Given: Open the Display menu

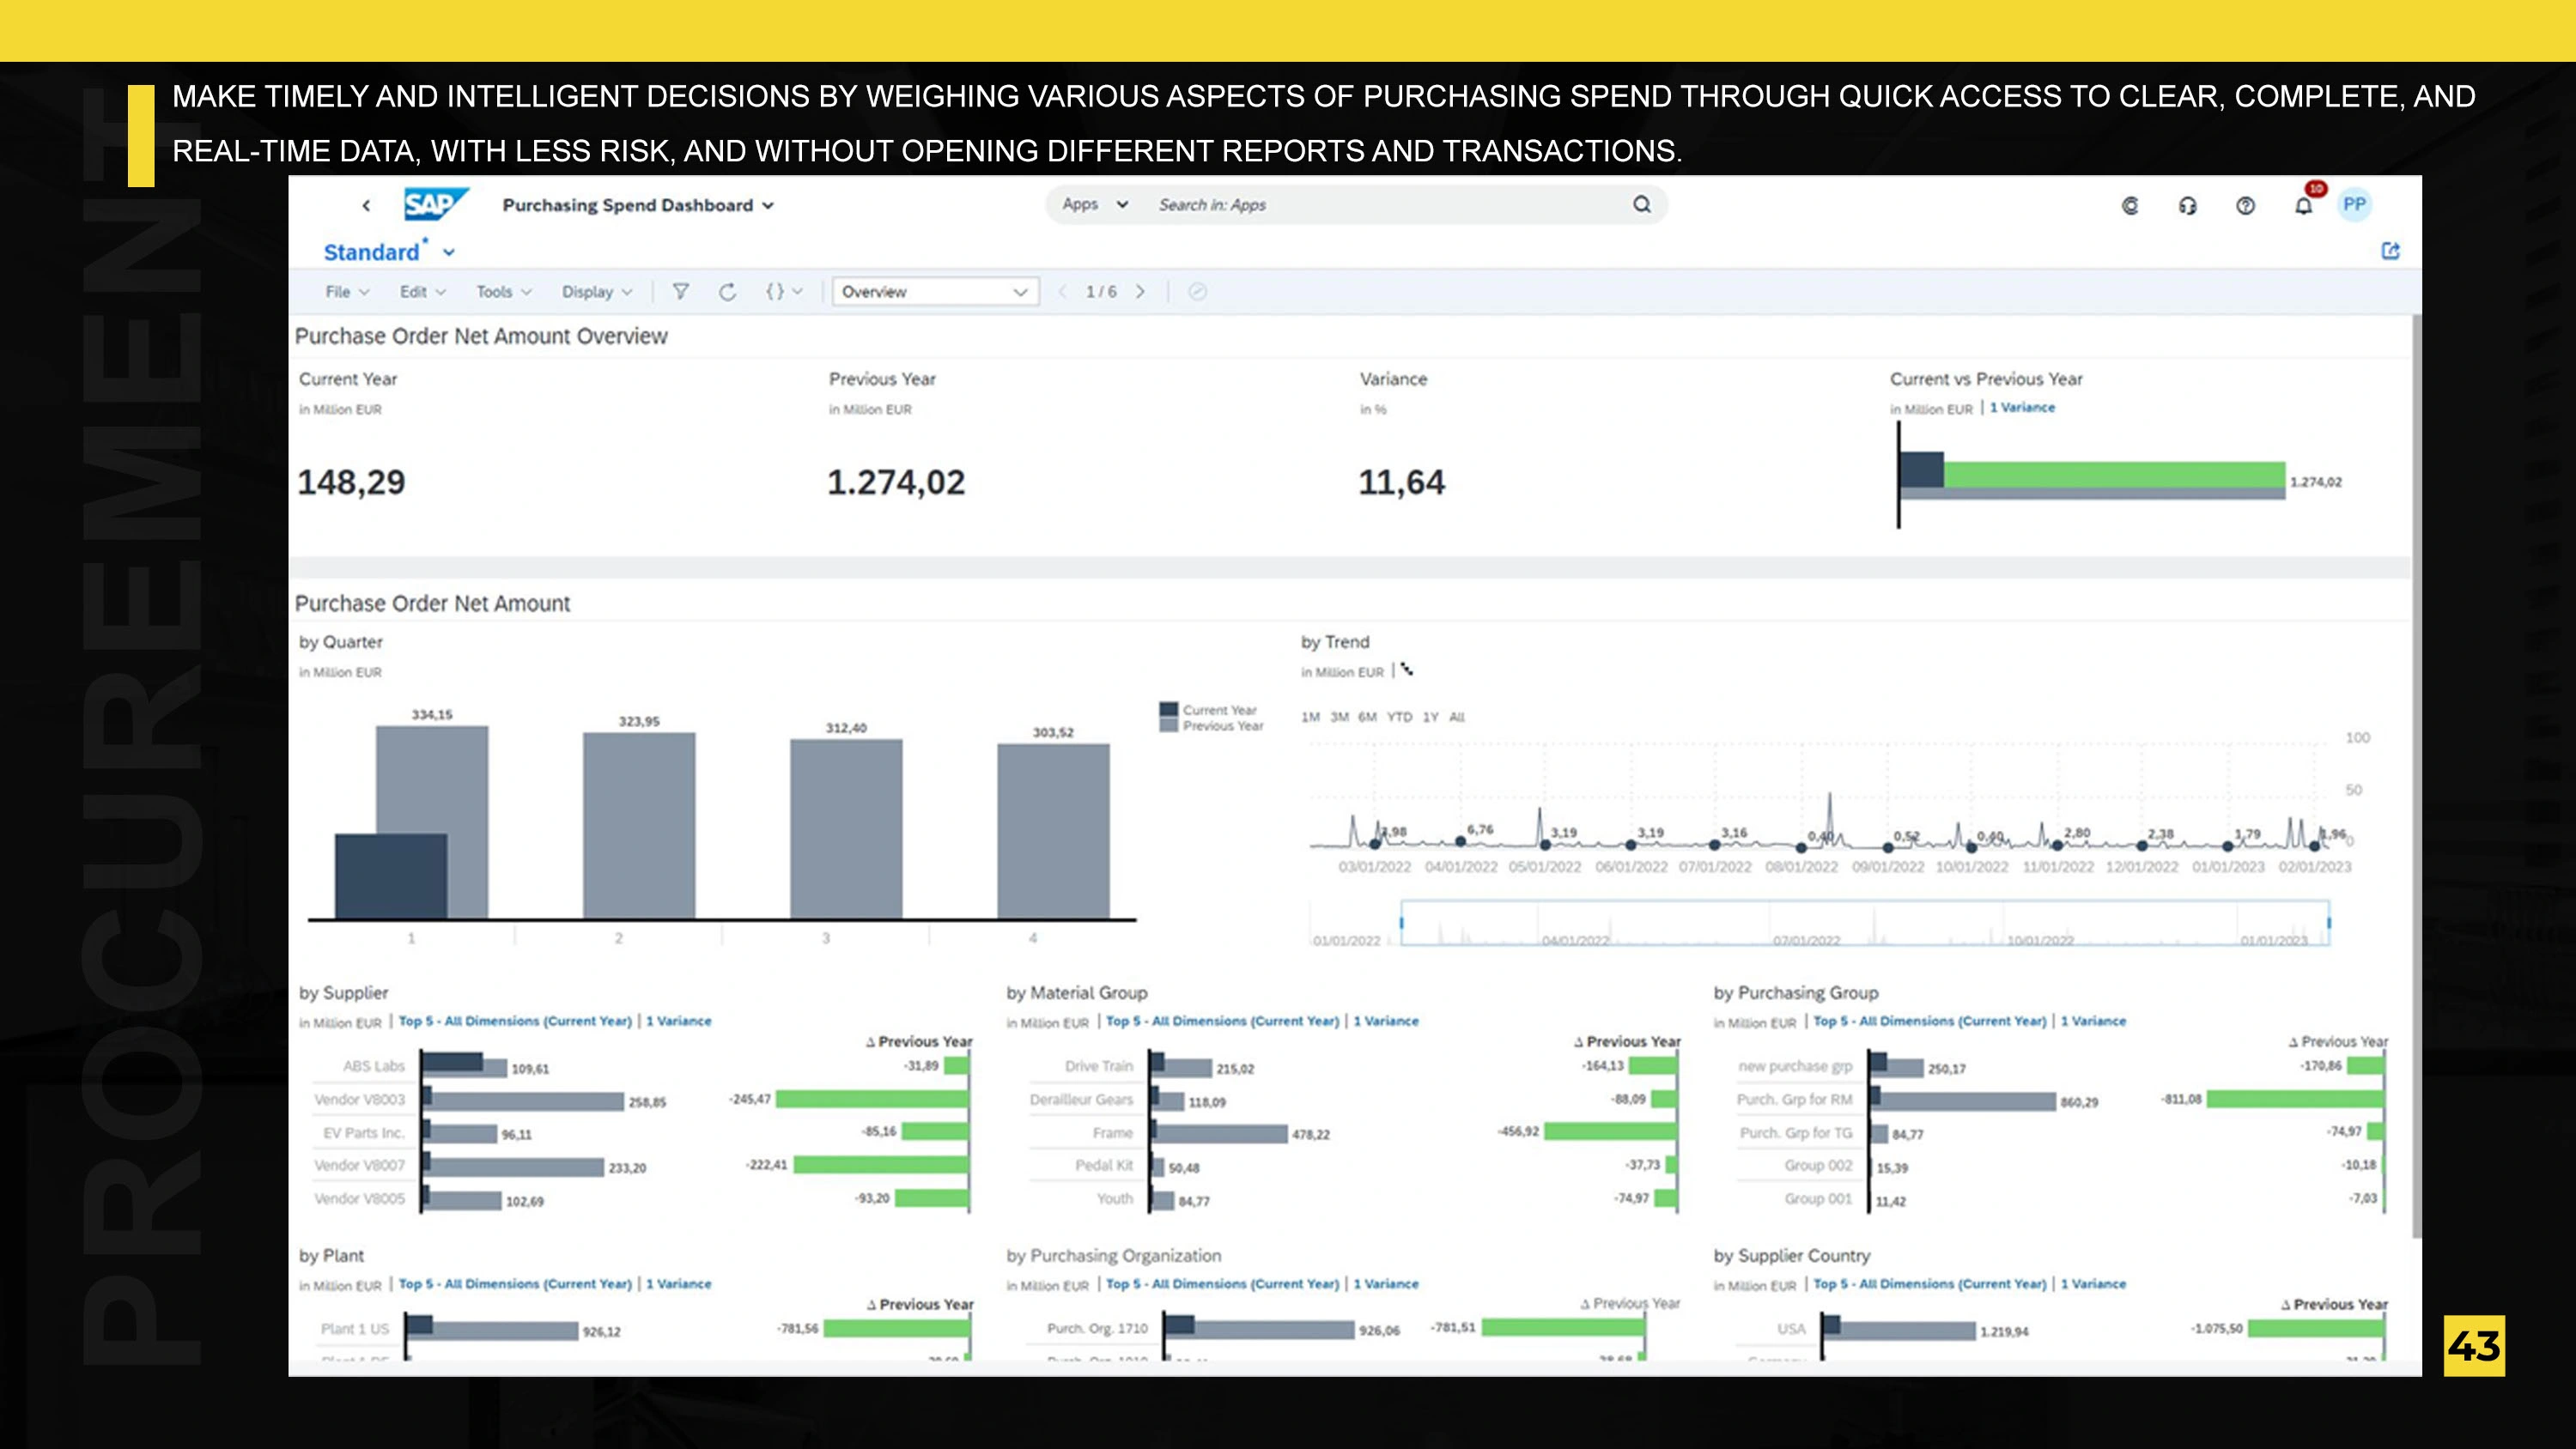Looking at the screenshot, I should (x=596, y=291).
